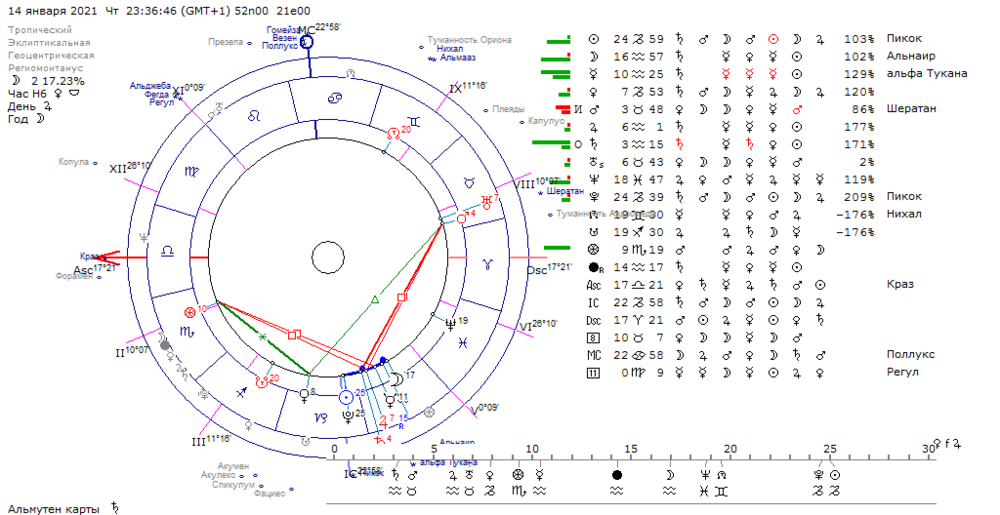The width and height of the screenshot is (1000, 515).
Task: Select the star name "Альнаир" in the table
Action: pyautogui.click(x=911, y=56)
